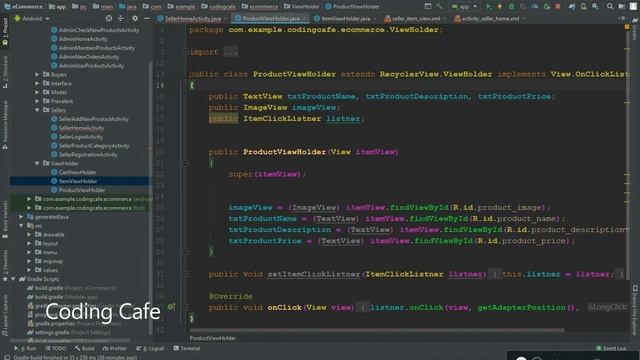Viewport: 640px width, 360px height.
Task: Click the eCommerce breadcrumb in navigation bar
Action: pyautogui.click(x=23, y=7)
